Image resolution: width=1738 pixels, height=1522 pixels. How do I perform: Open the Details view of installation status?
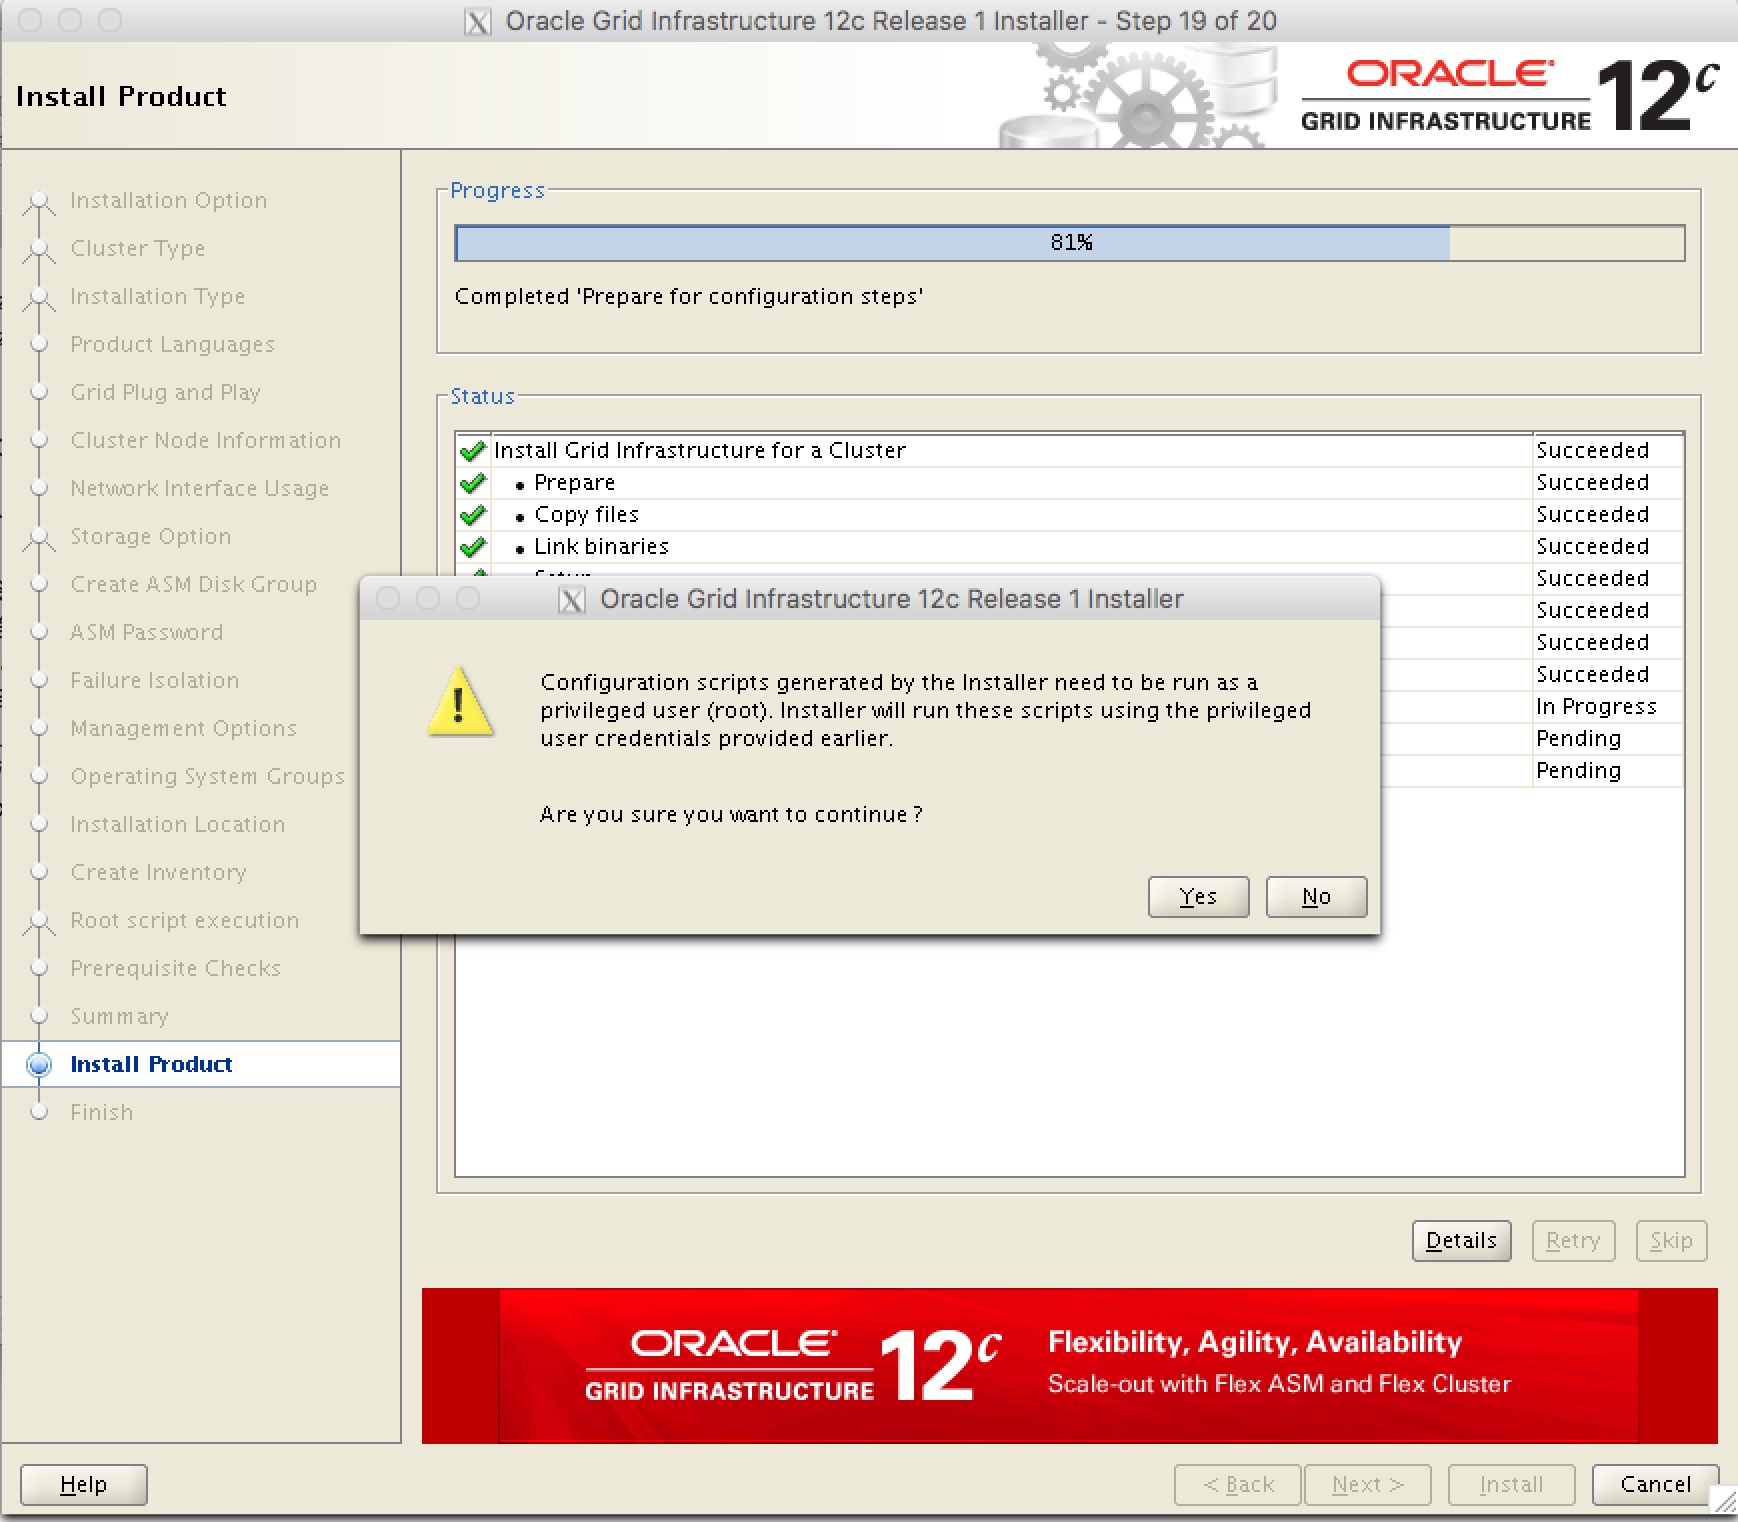pyautogui.click(x=1460, y=1240)
